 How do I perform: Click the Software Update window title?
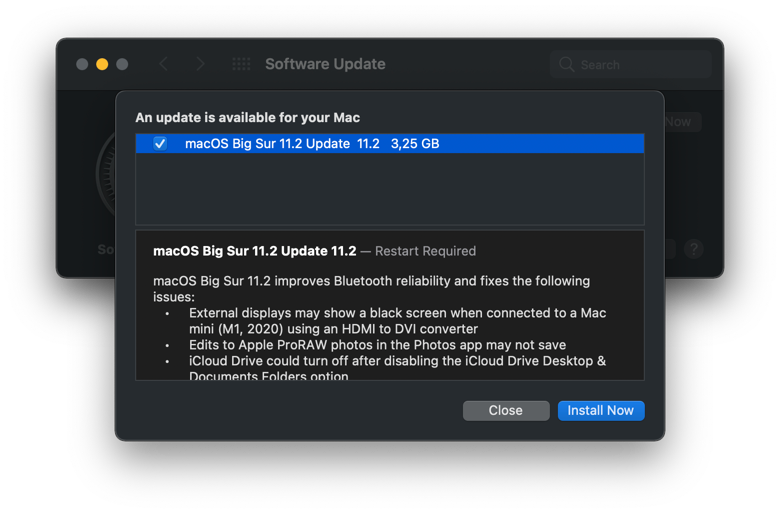click(325, 64)
